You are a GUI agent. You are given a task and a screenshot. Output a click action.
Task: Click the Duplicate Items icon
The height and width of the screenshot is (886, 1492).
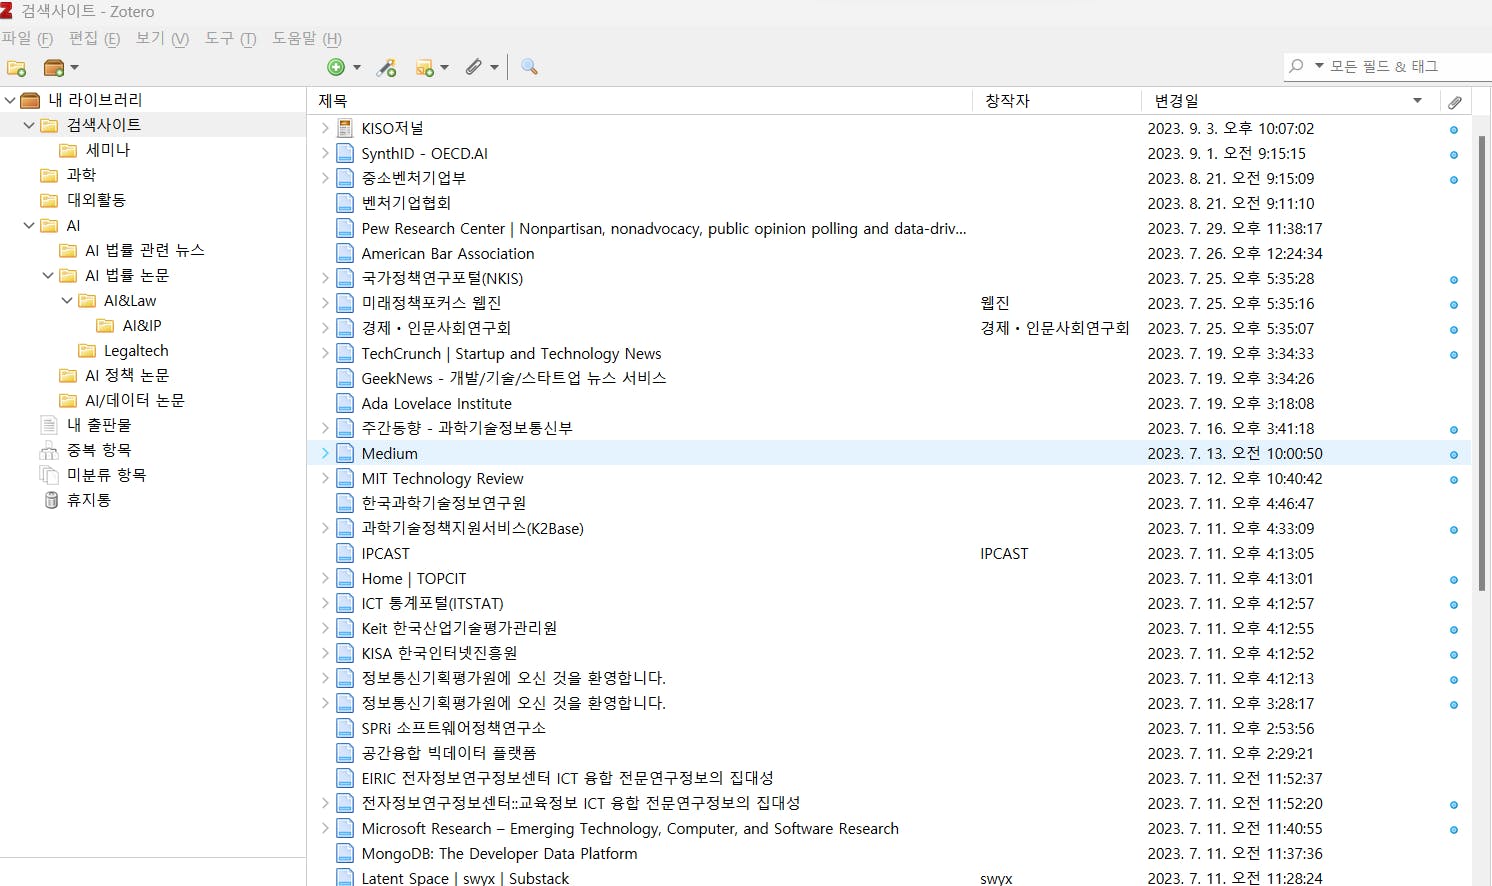pyautogui.click(x=49, y=450)
